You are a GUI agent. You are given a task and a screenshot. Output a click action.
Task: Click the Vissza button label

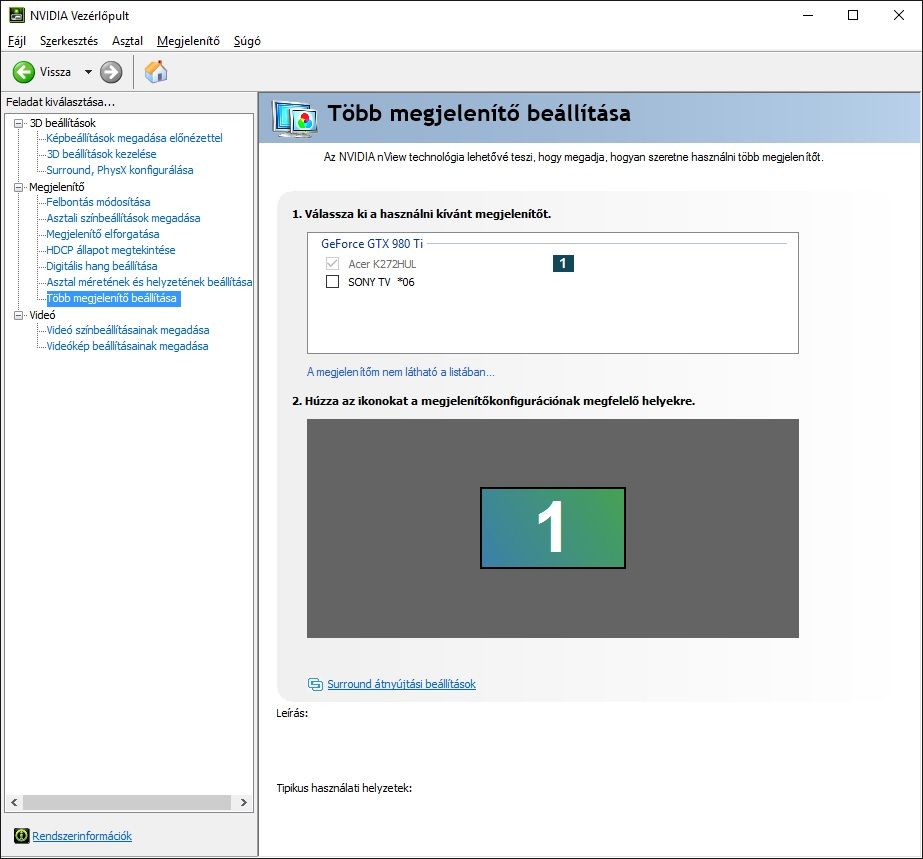coord(55,72)
